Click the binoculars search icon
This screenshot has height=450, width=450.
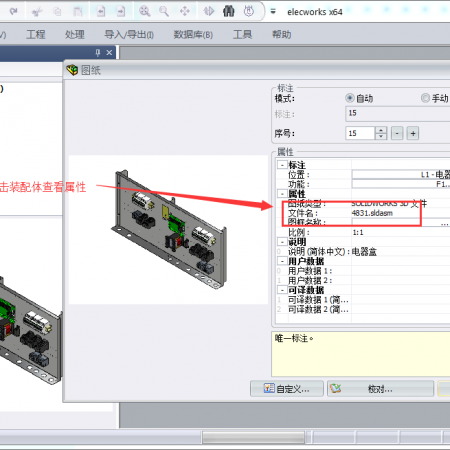(229, 11)
